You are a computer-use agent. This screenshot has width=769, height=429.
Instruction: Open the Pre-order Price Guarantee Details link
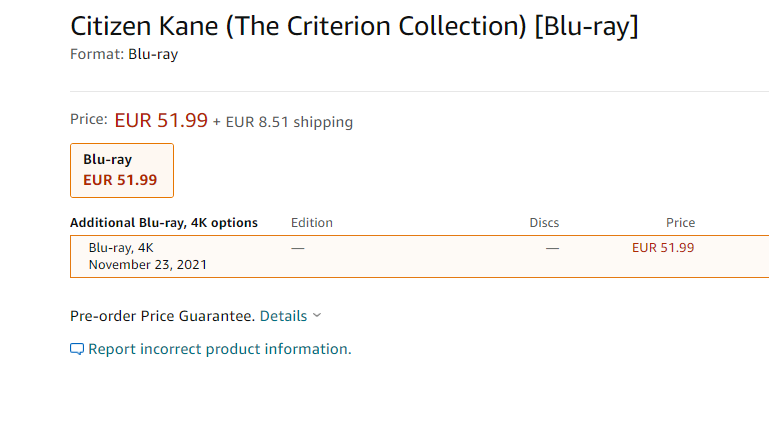[x=283, y=316]
